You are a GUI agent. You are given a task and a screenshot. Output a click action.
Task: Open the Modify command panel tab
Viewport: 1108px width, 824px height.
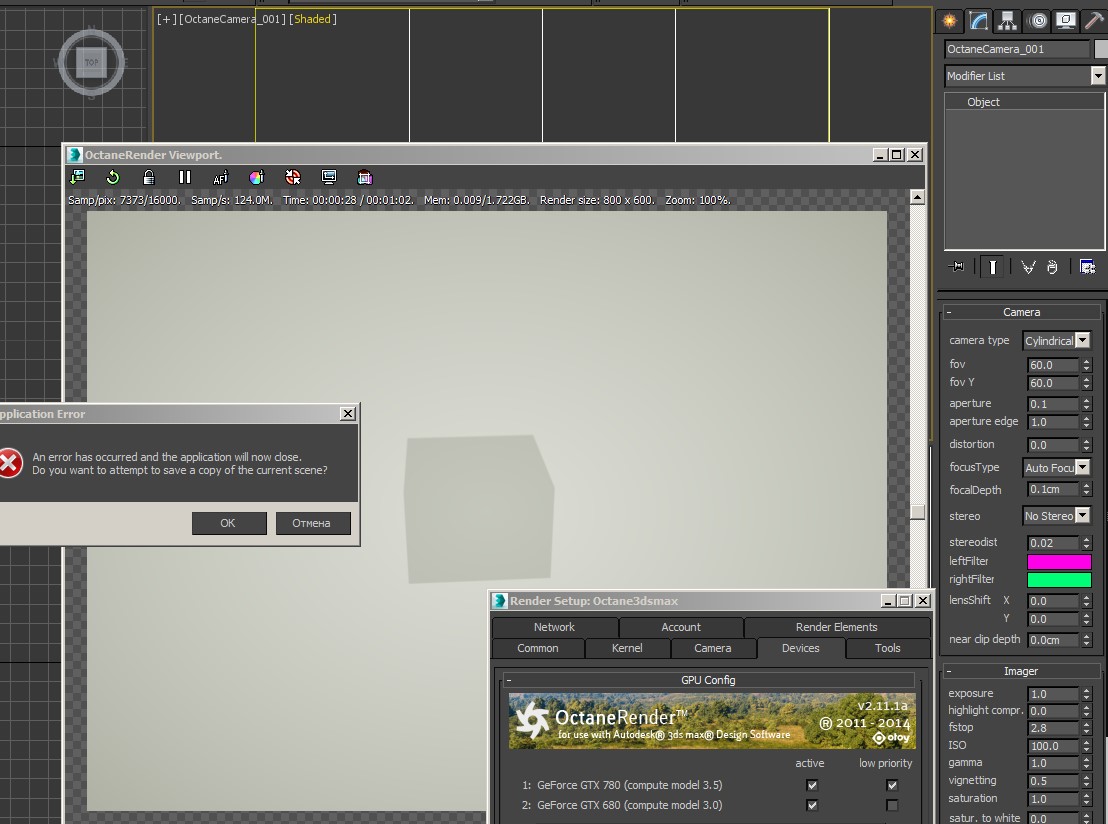click(x=979, y=20)
